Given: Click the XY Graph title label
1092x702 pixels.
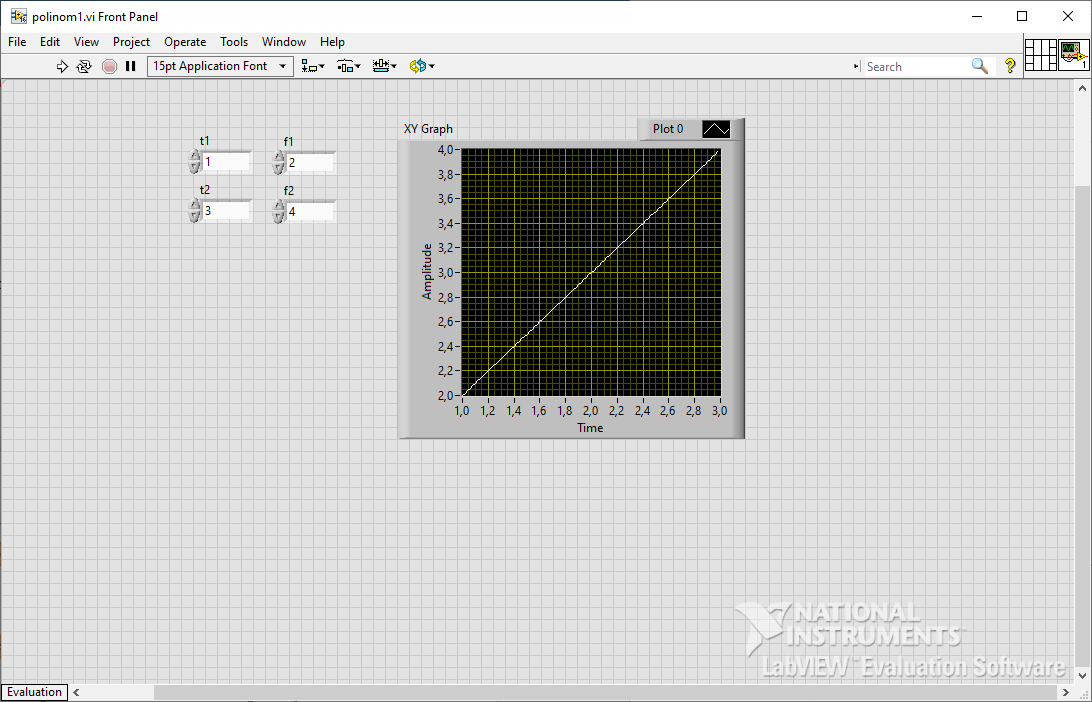Looking at the screenshot, I should click(x=428, y=129).
